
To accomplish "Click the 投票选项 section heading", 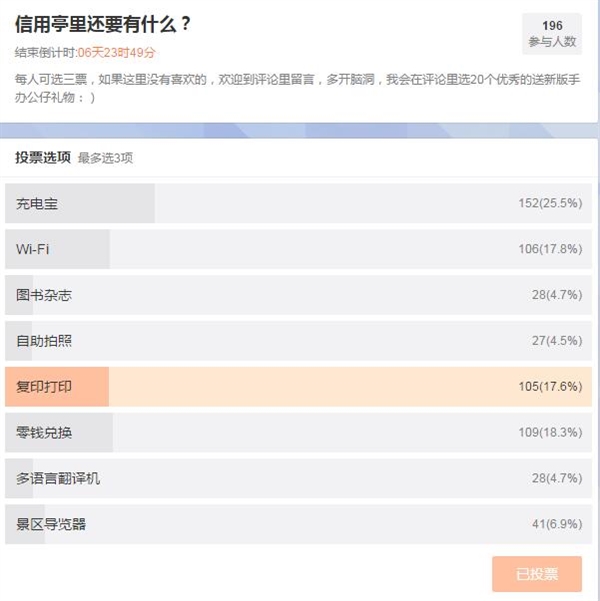I will tap(43, 157).
